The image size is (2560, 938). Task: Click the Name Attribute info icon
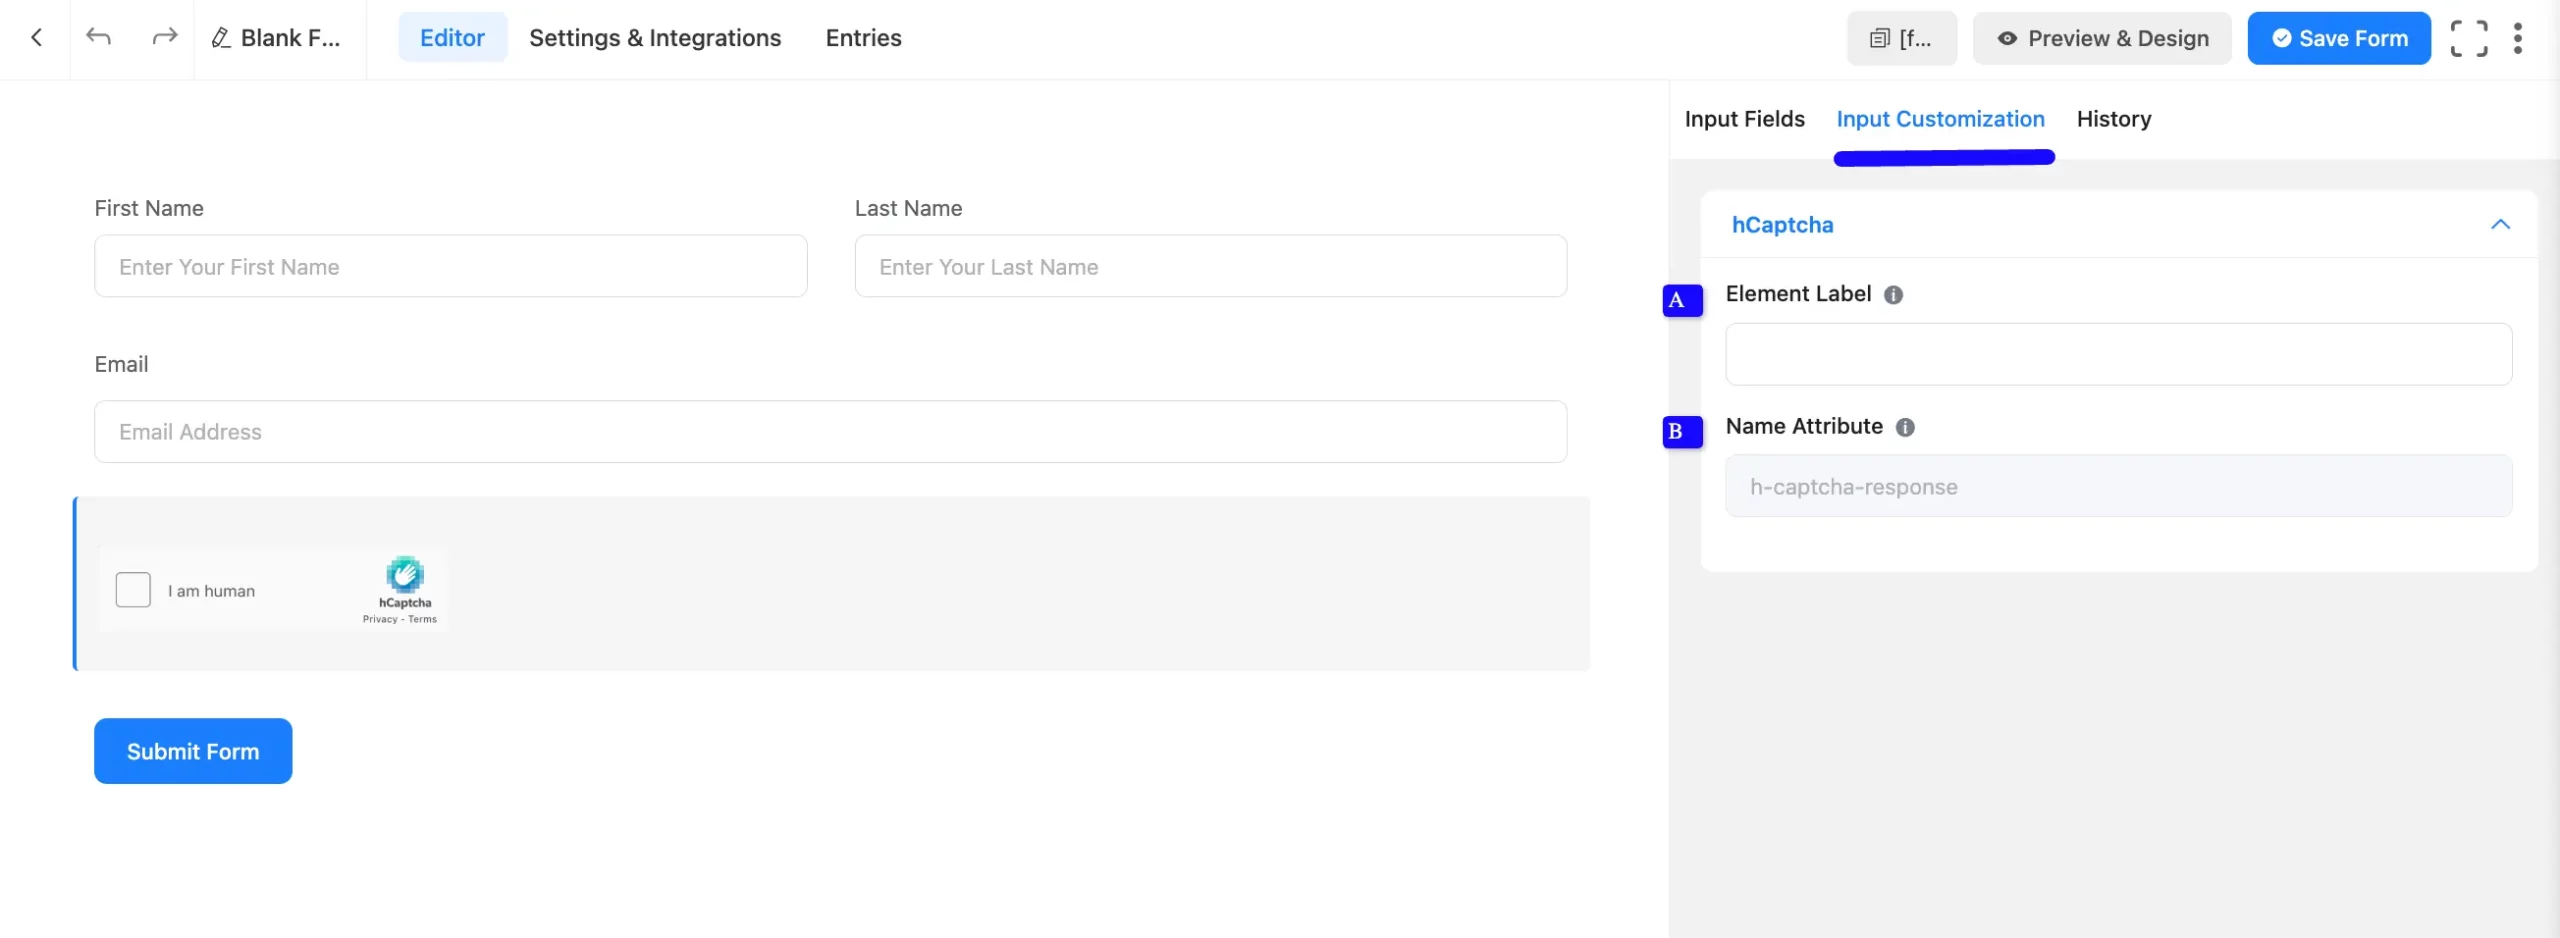coord(1905,427)
